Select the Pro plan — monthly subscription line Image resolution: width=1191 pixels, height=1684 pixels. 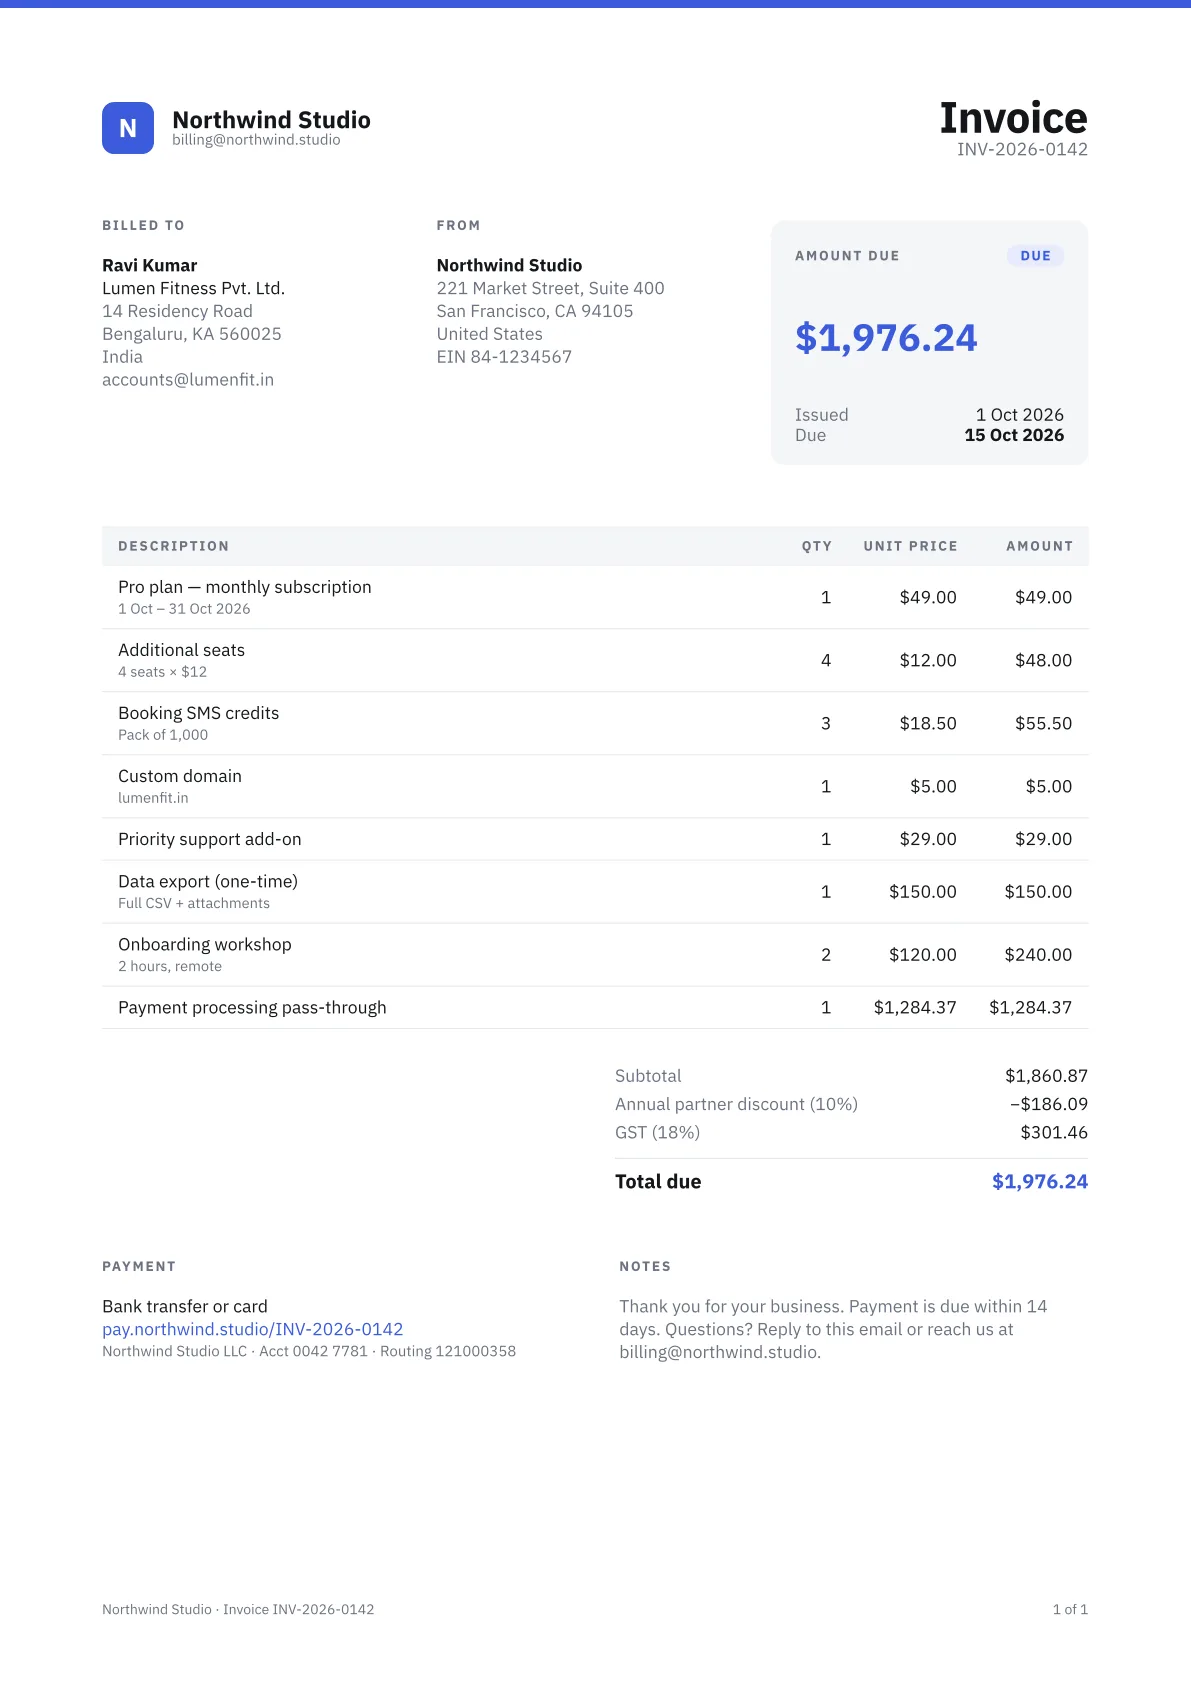coord(595,597)
